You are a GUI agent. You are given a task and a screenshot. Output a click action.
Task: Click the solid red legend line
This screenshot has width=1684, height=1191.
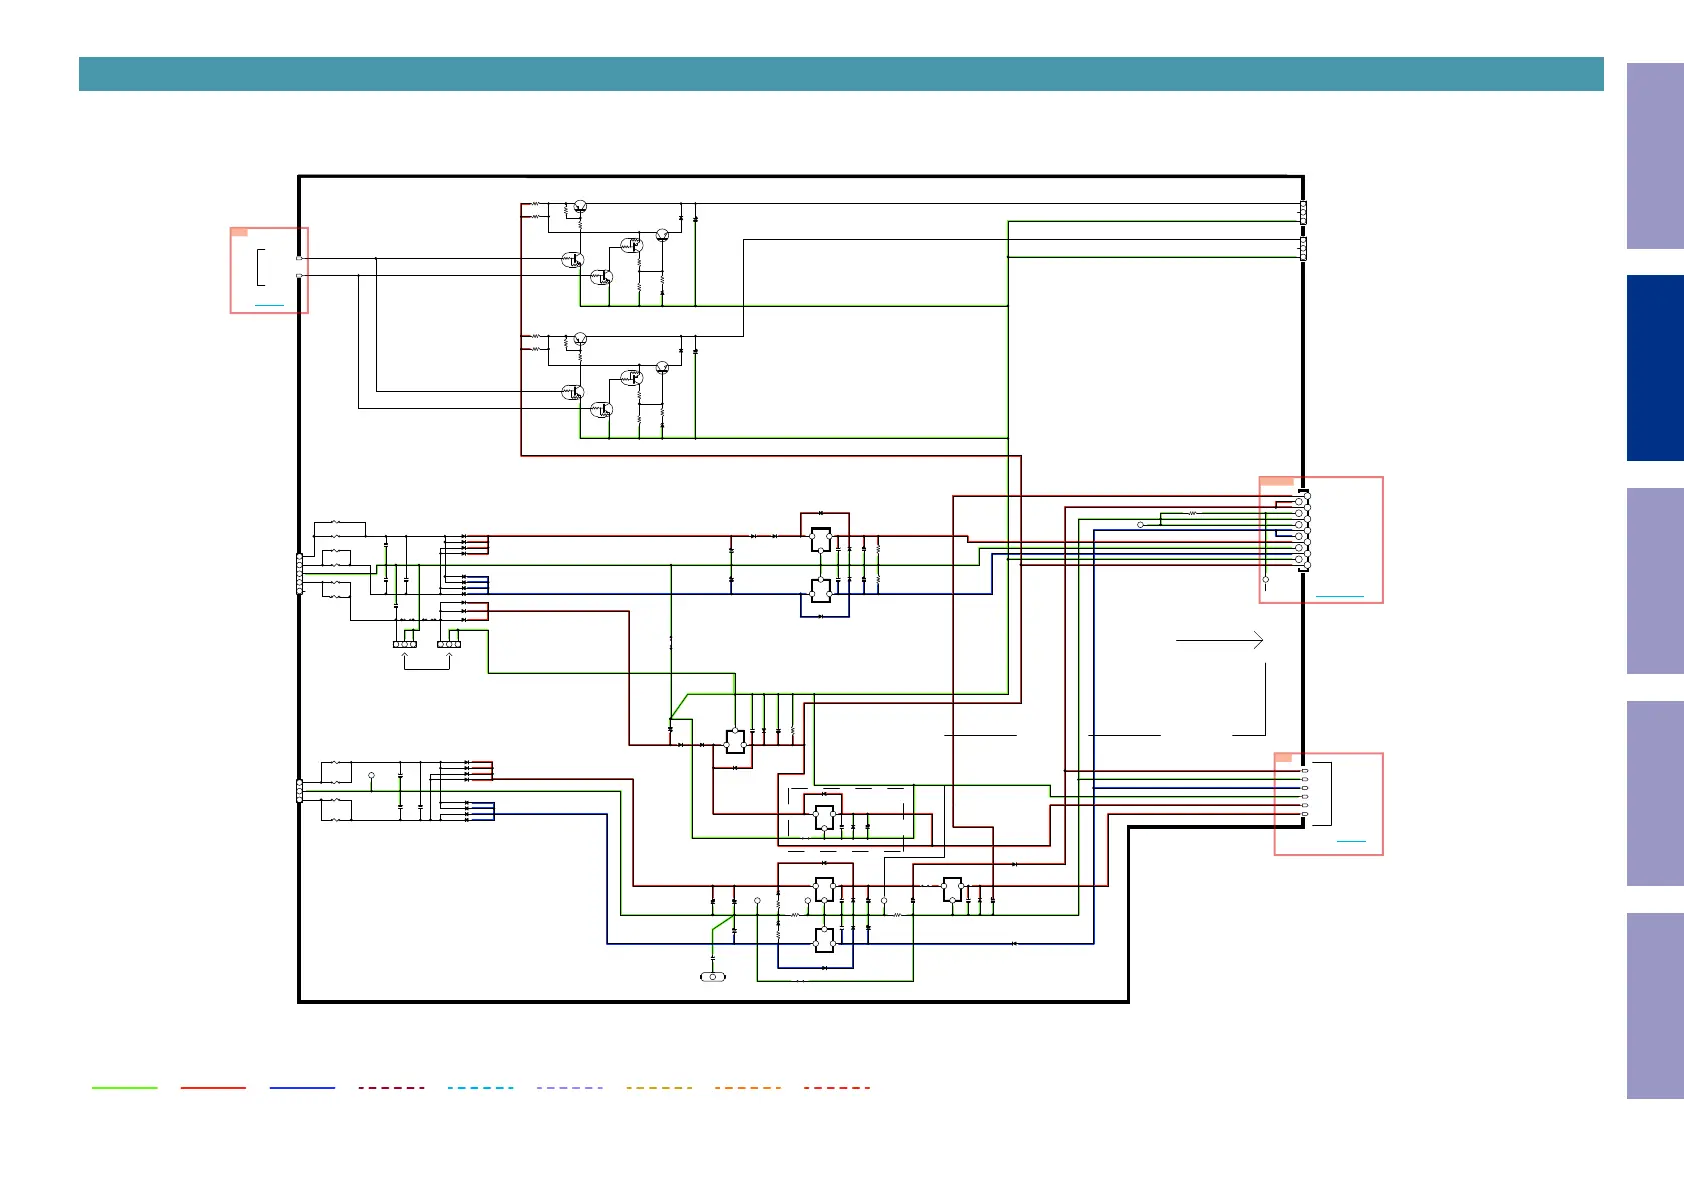click(x=214, y=1087)
